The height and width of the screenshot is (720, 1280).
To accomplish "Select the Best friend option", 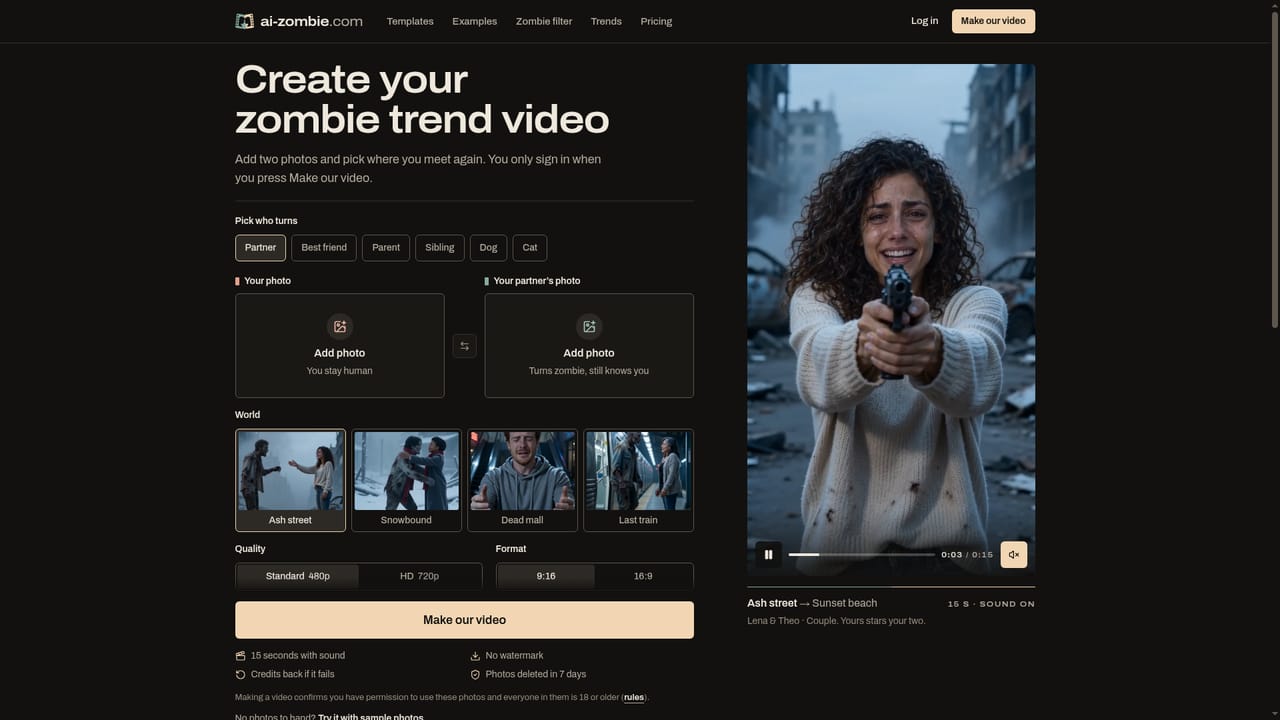I will pos(324,248).
